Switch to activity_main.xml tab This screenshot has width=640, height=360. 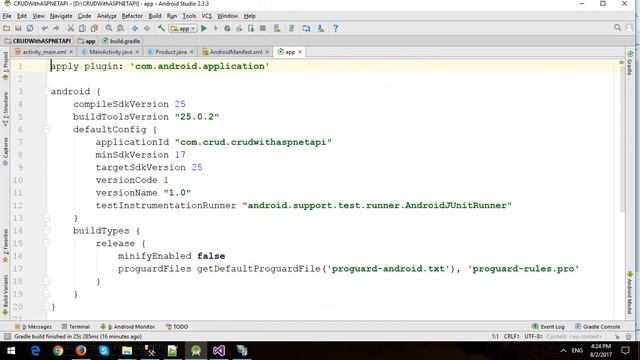click(44, 52)
